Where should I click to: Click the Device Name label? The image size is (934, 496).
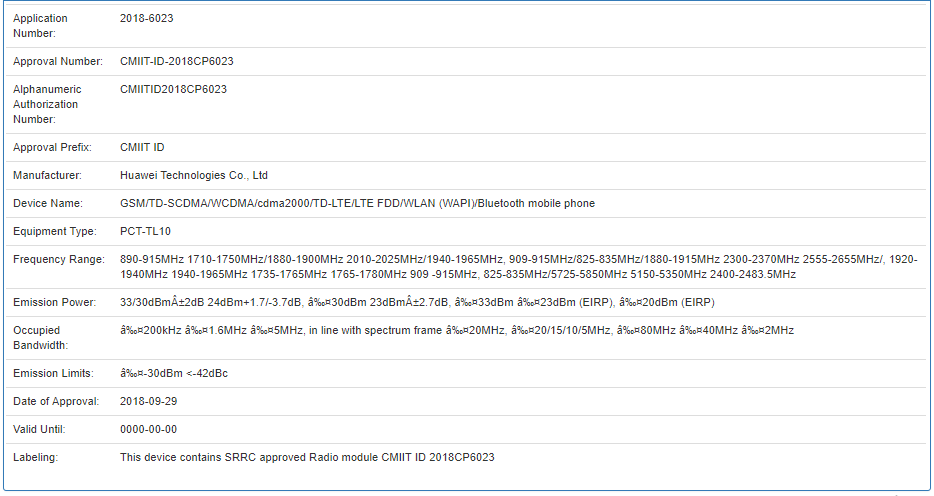point(48,203)
